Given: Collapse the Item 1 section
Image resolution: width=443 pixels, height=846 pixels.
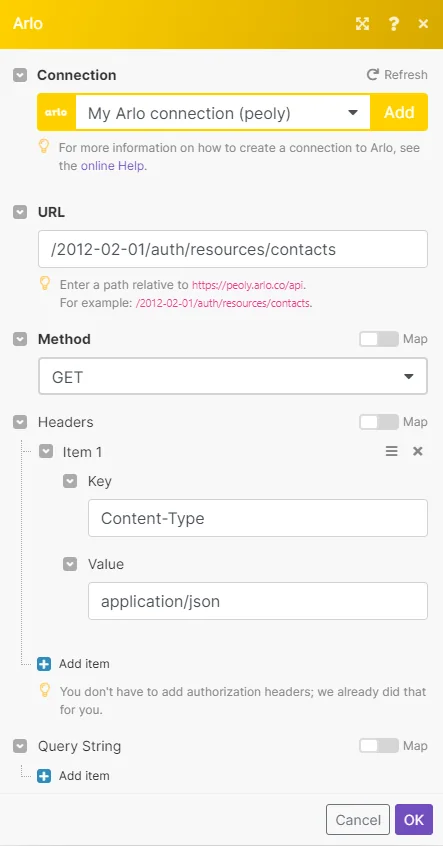Looking at the screenshot, I should [x=46, y=452].
